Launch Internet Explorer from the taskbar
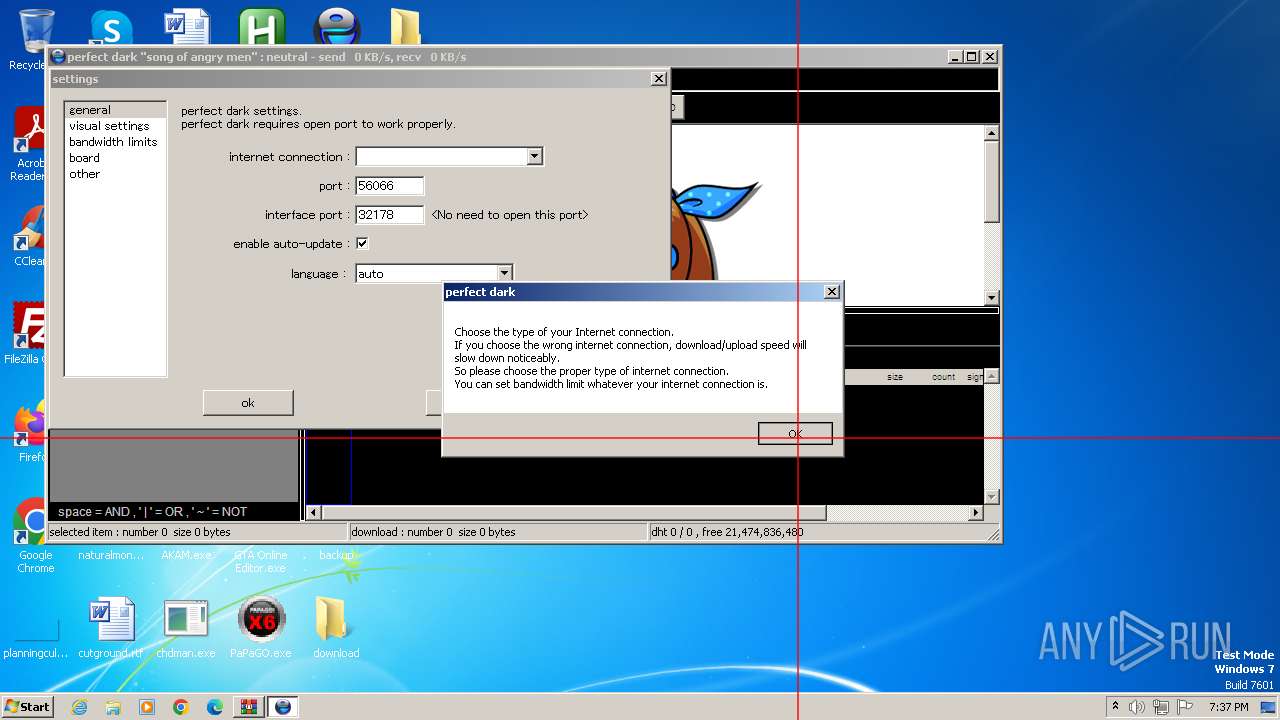1280x720 pixels. click(x=79, y=707)
